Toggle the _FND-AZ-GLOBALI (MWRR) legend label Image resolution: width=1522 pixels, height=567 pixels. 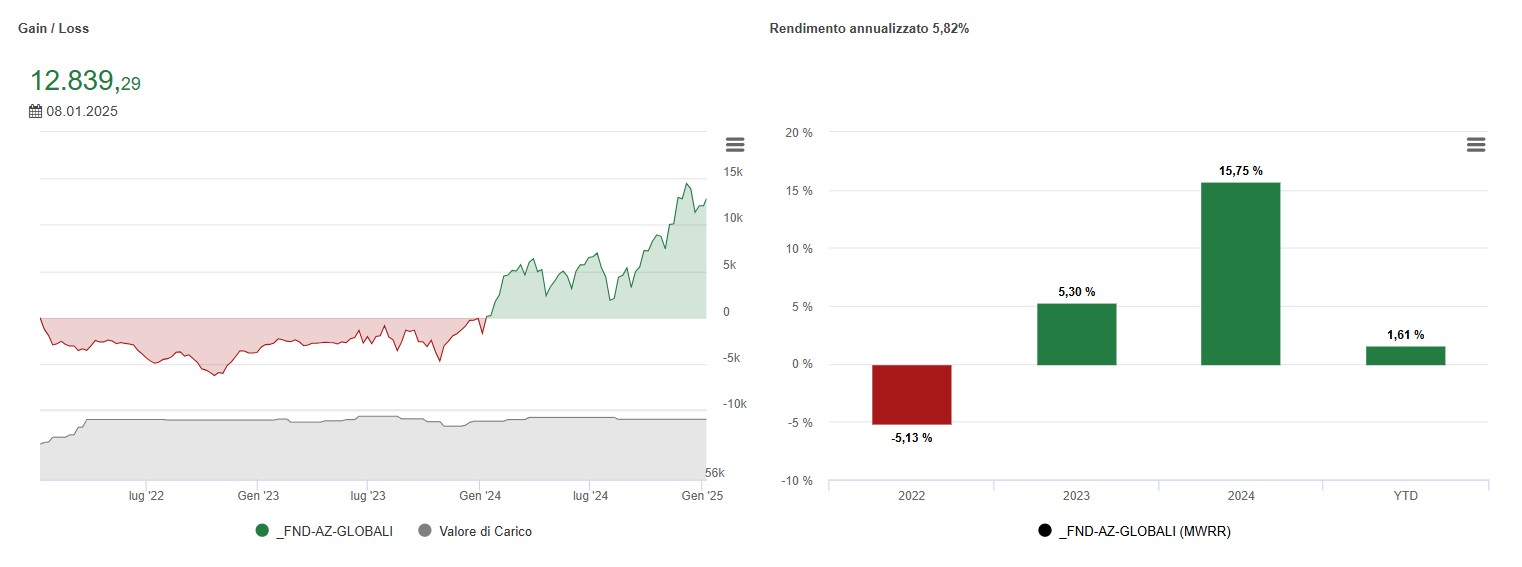point(1144,532)
